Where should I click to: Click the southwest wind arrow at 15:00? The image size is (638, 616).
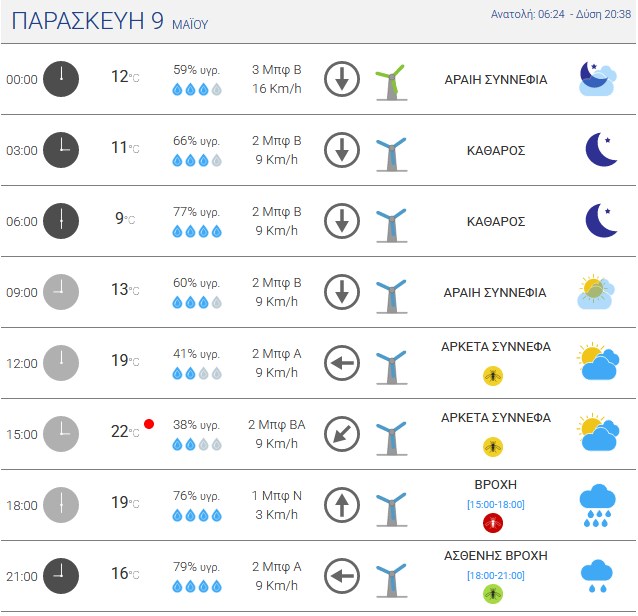[x=342, y=434]
